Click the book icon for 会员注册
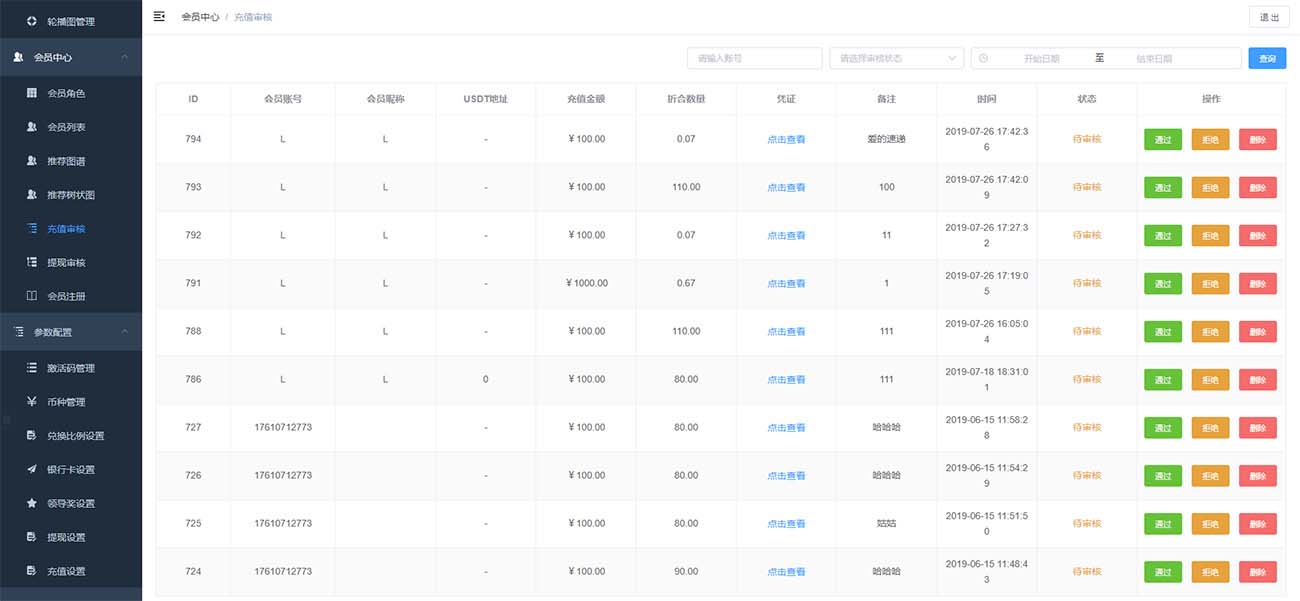 point(31,296)
